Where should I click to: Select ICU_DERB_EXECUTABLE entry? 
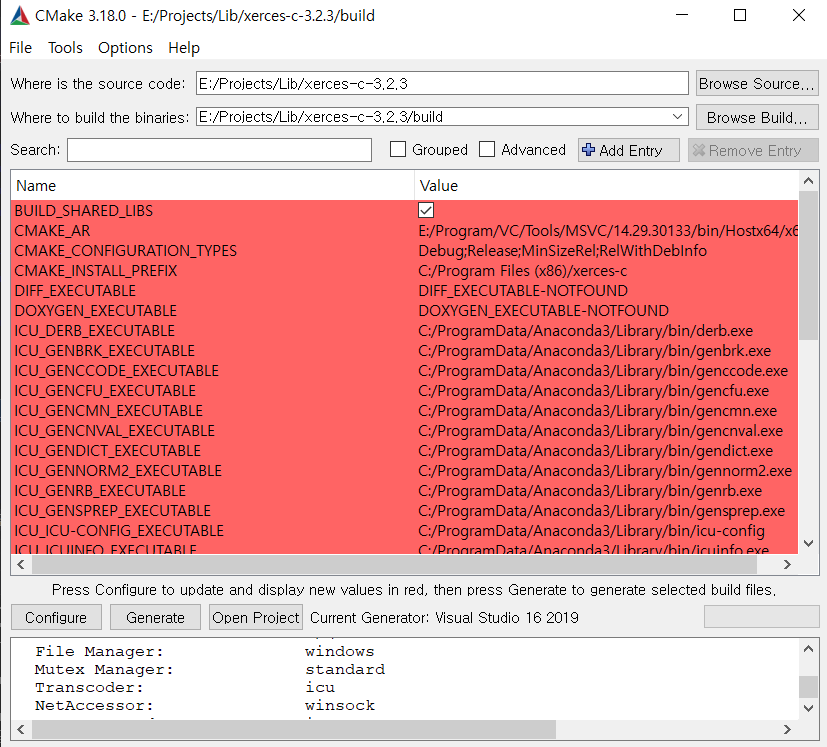tap(94, 331)
